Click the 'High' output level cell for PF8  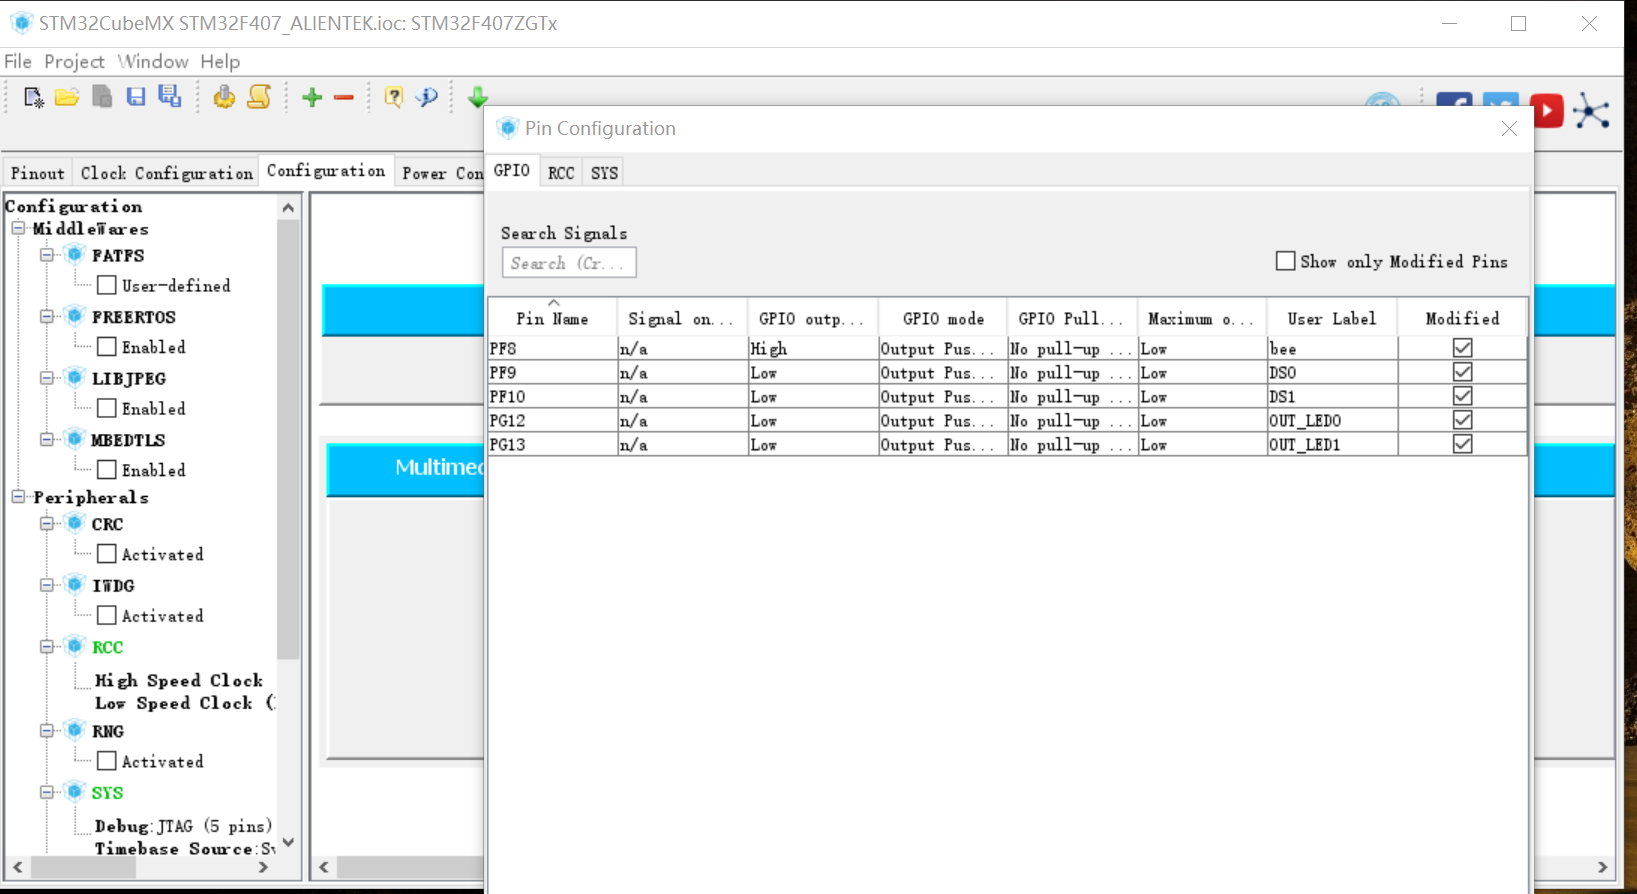[x=813, y=348]
